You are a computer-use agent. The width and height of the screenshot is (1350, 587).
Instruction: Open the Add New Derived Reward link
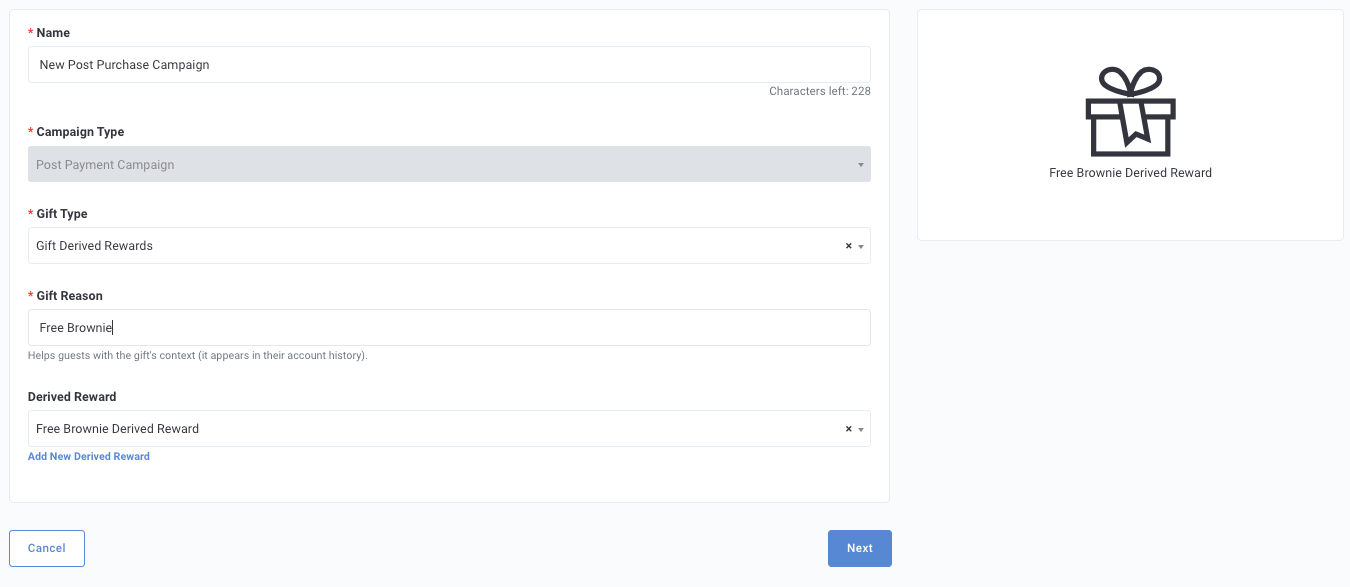pos(89,457)
